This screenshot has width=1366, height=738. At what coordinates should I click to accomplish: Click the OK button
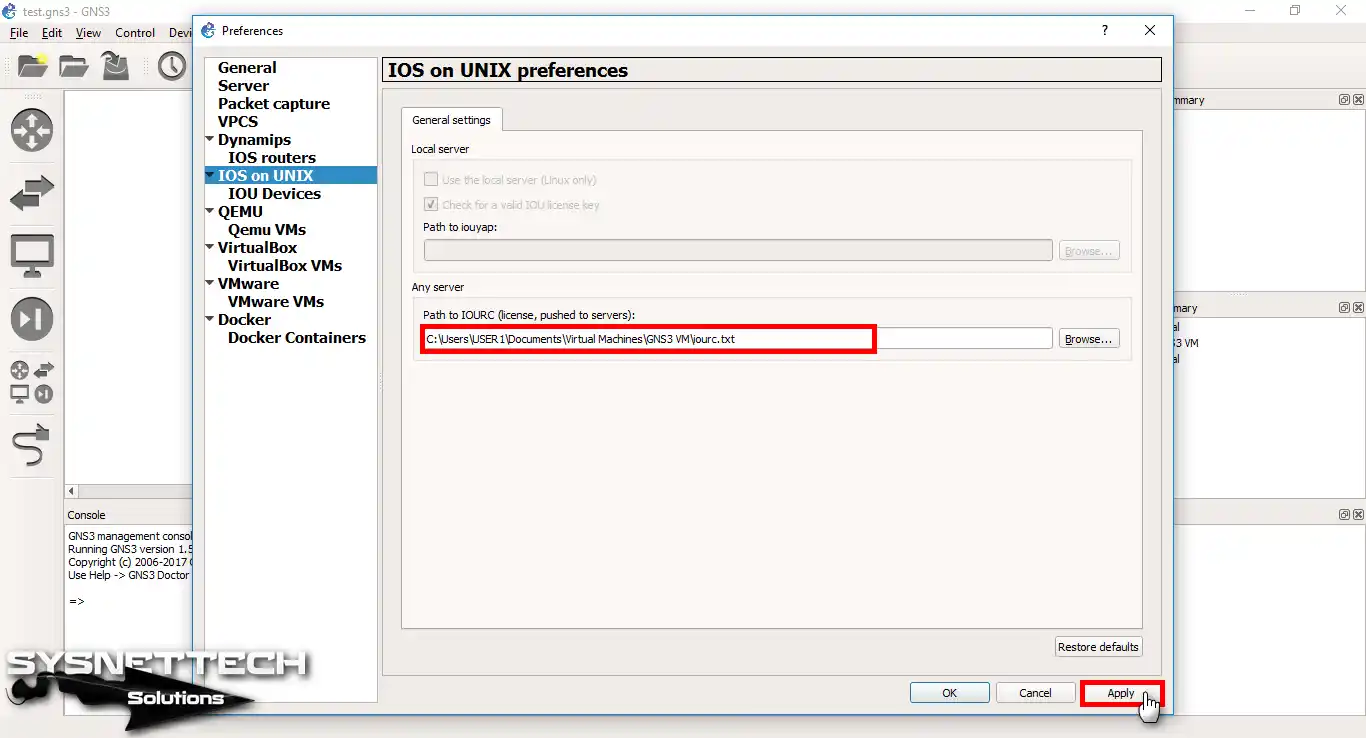[950, 693]
